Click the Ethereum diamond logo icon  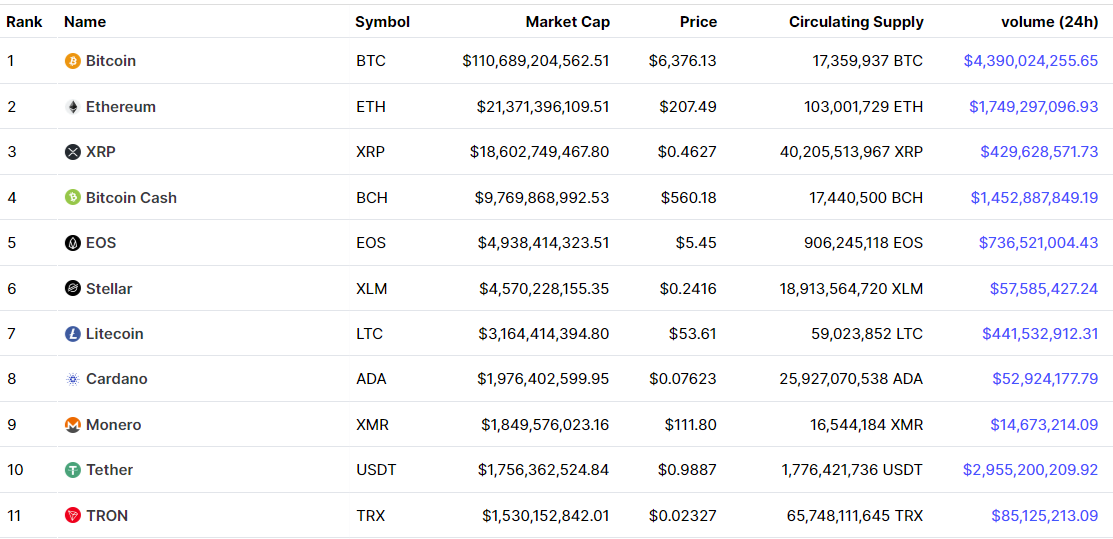(72, 107)
